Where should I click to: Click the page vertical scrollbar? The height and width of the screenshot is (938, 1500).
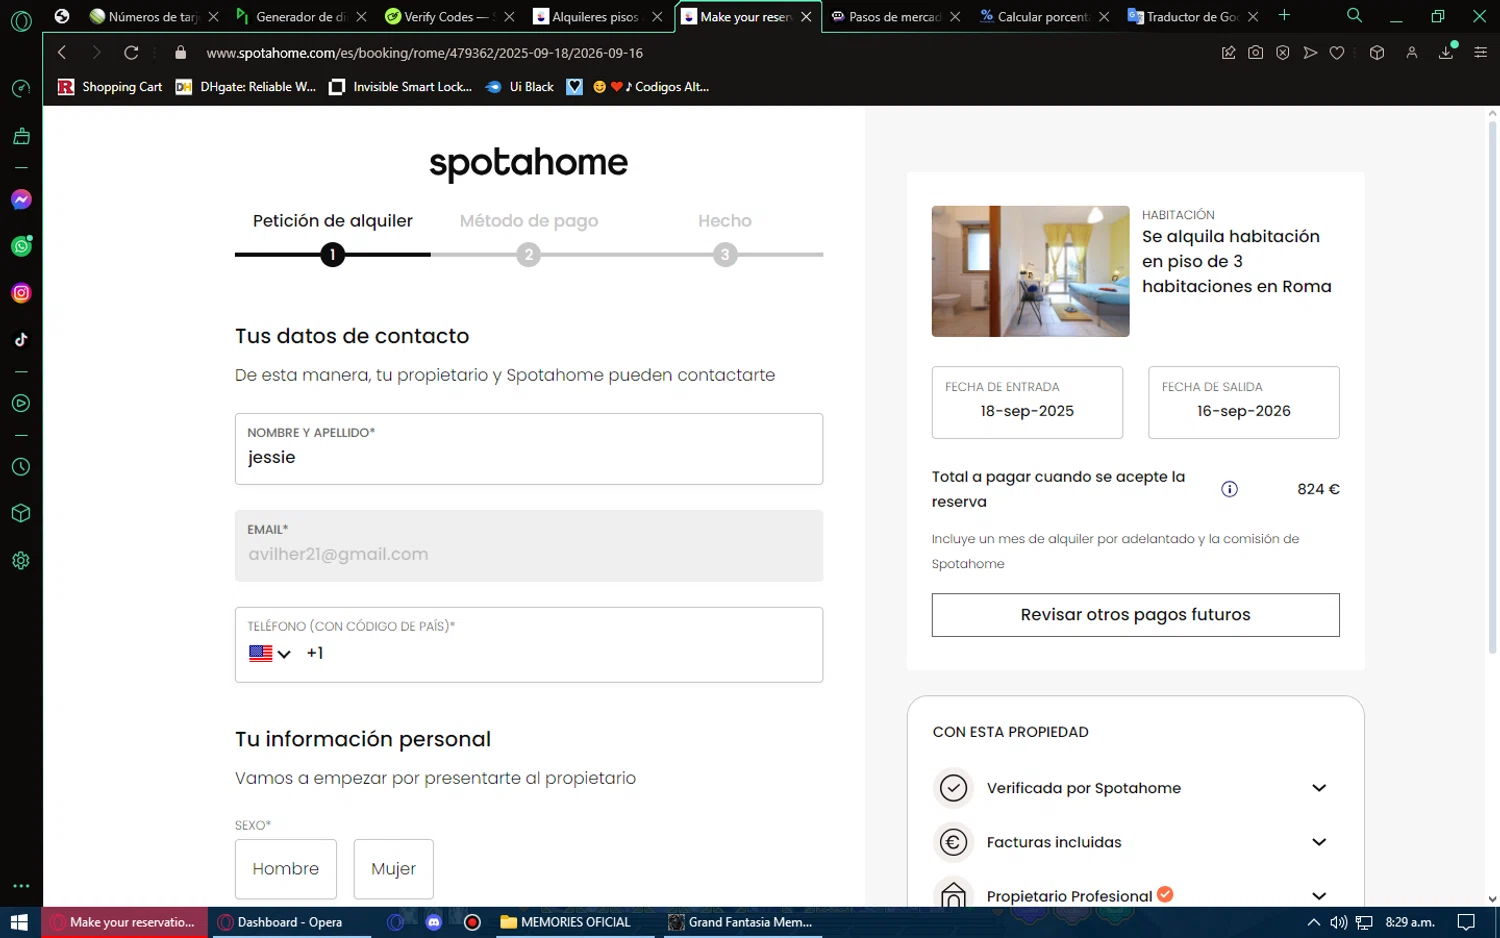1492,388
